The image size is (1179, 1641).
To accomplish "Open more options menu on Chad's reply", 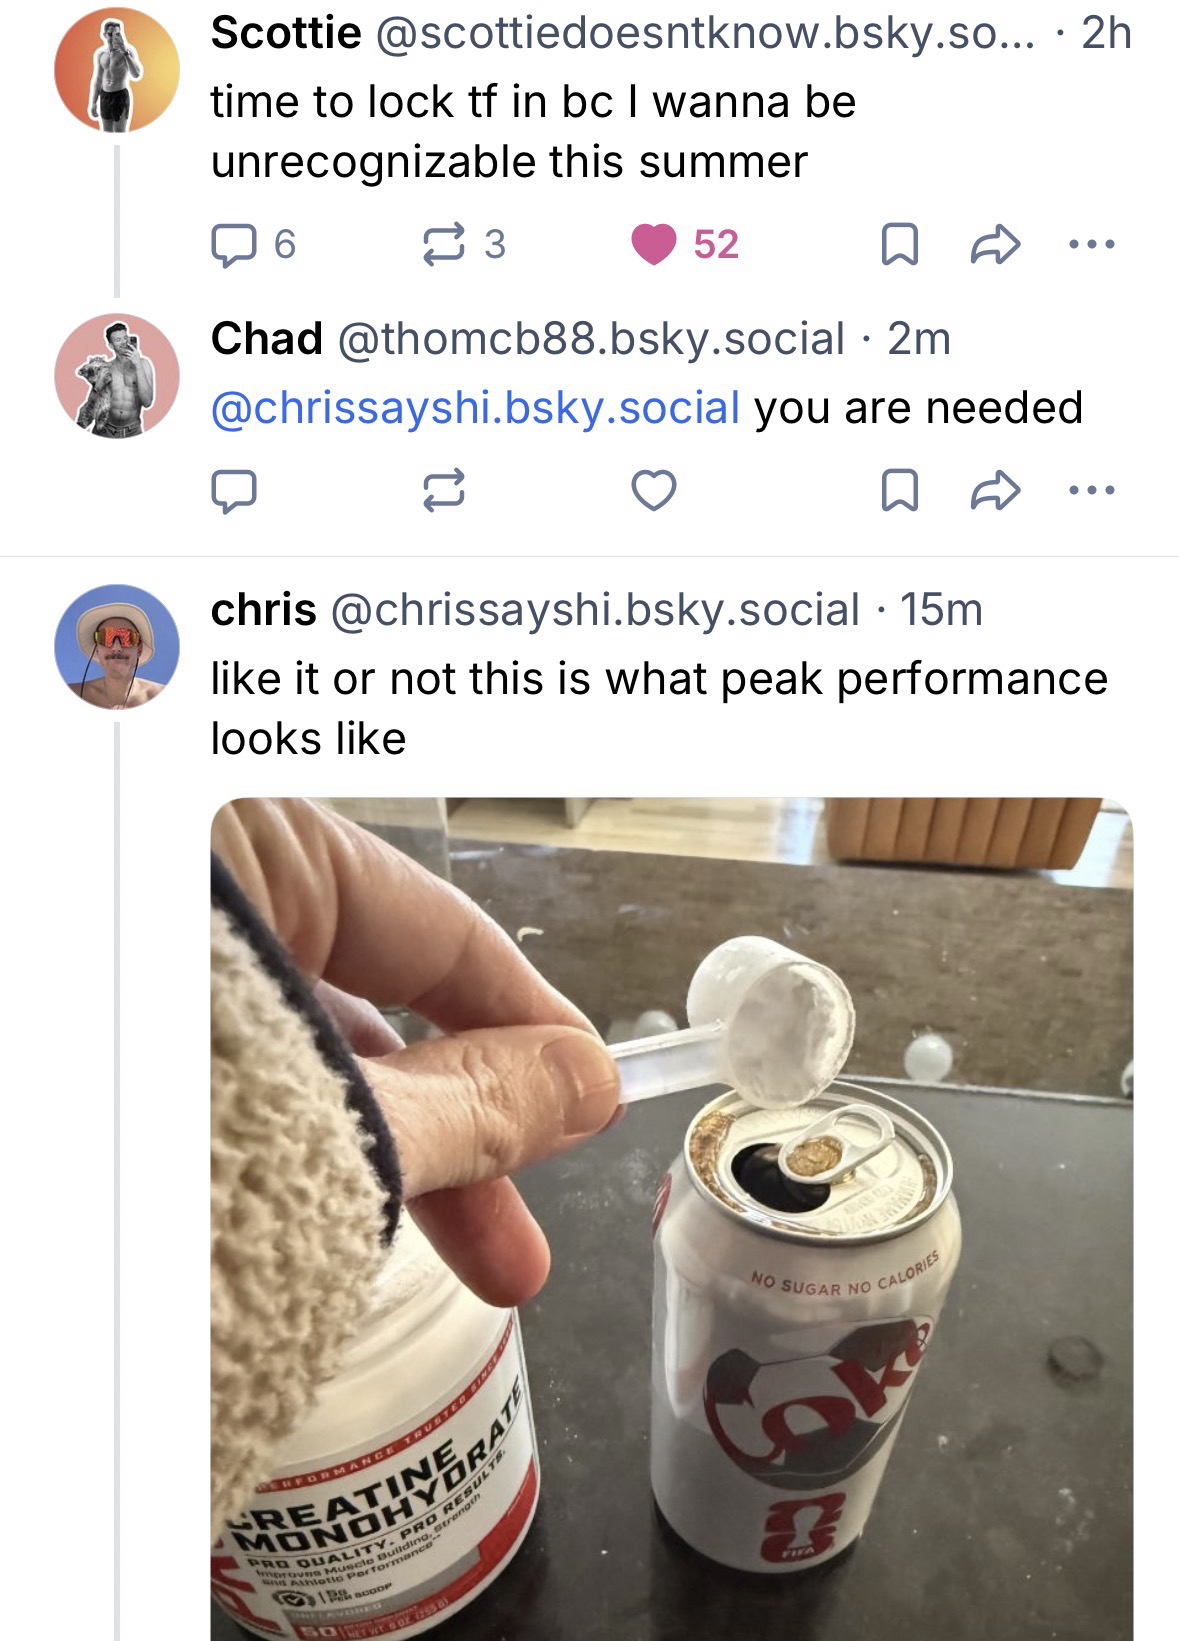I will point(1091,490).
